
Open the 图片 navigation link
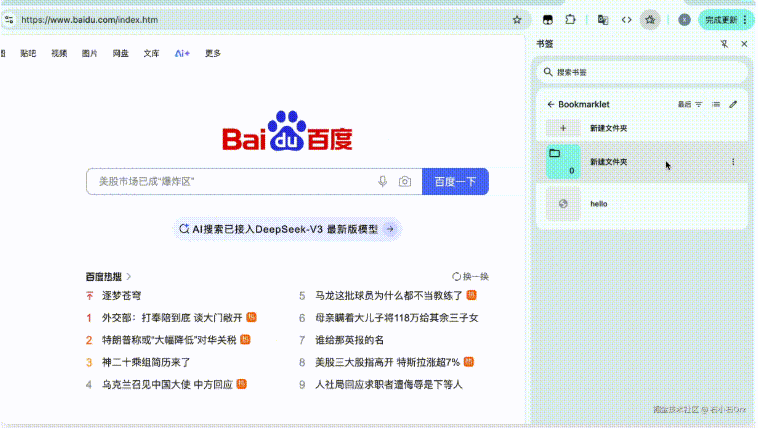pyautogui.click(x=89, y=54)
